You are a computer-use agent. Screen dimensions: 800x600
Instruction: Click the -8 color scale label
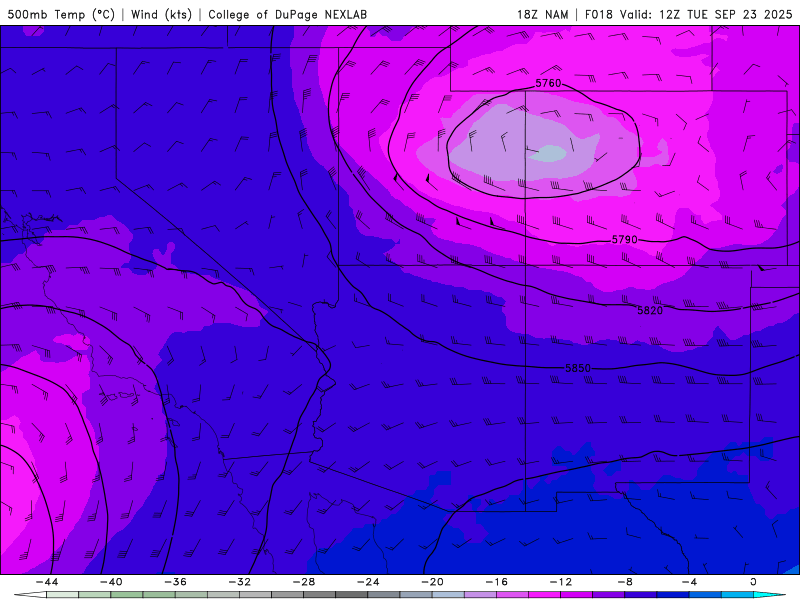click(626, 582)
